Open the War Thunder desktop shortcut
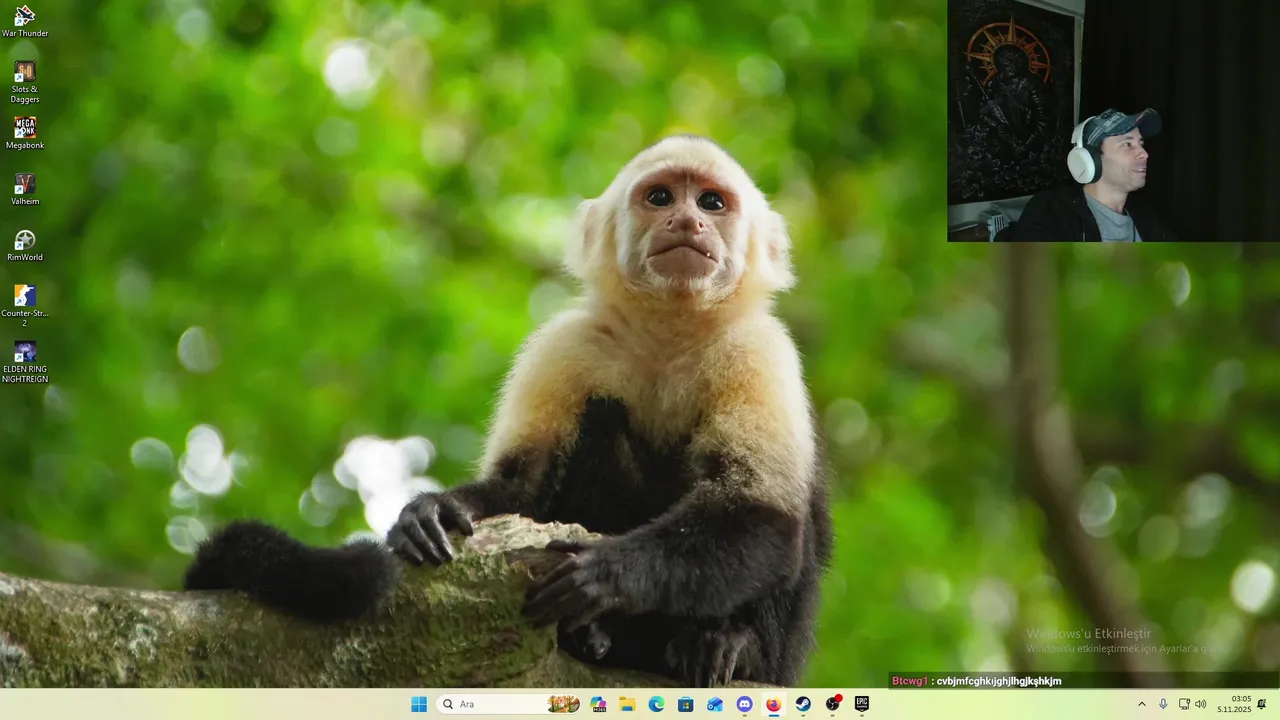This screenshot has width=1280, height=720. click(25, 22)
